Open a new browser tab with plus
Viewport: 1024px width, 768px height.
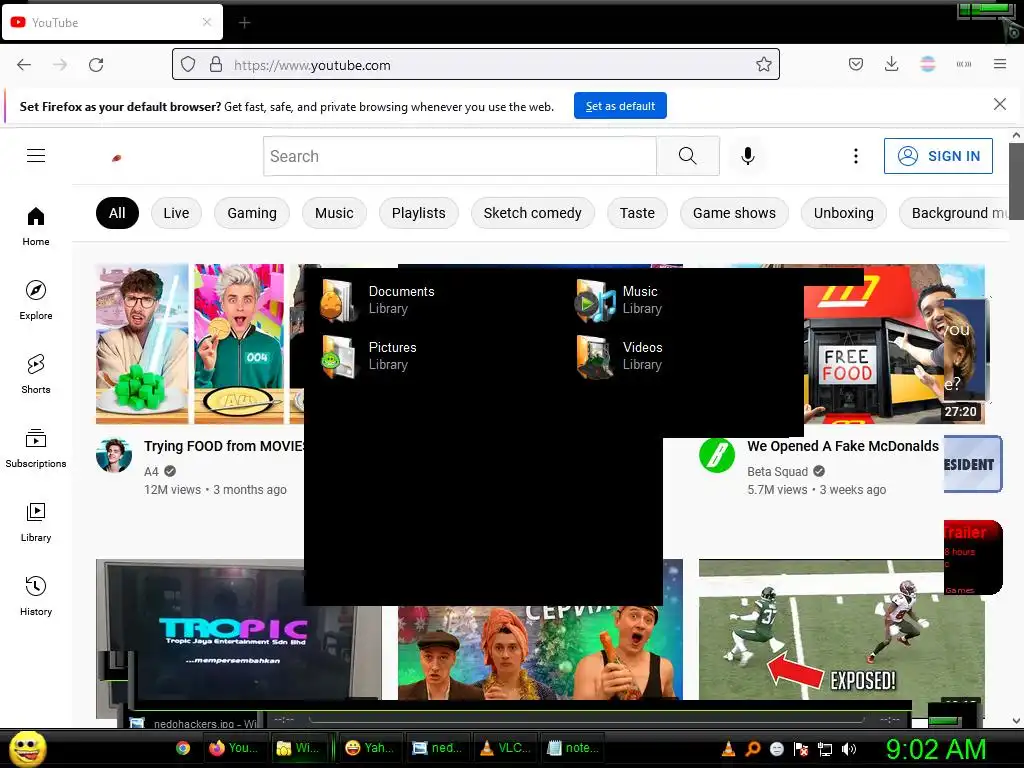point(244,23)
